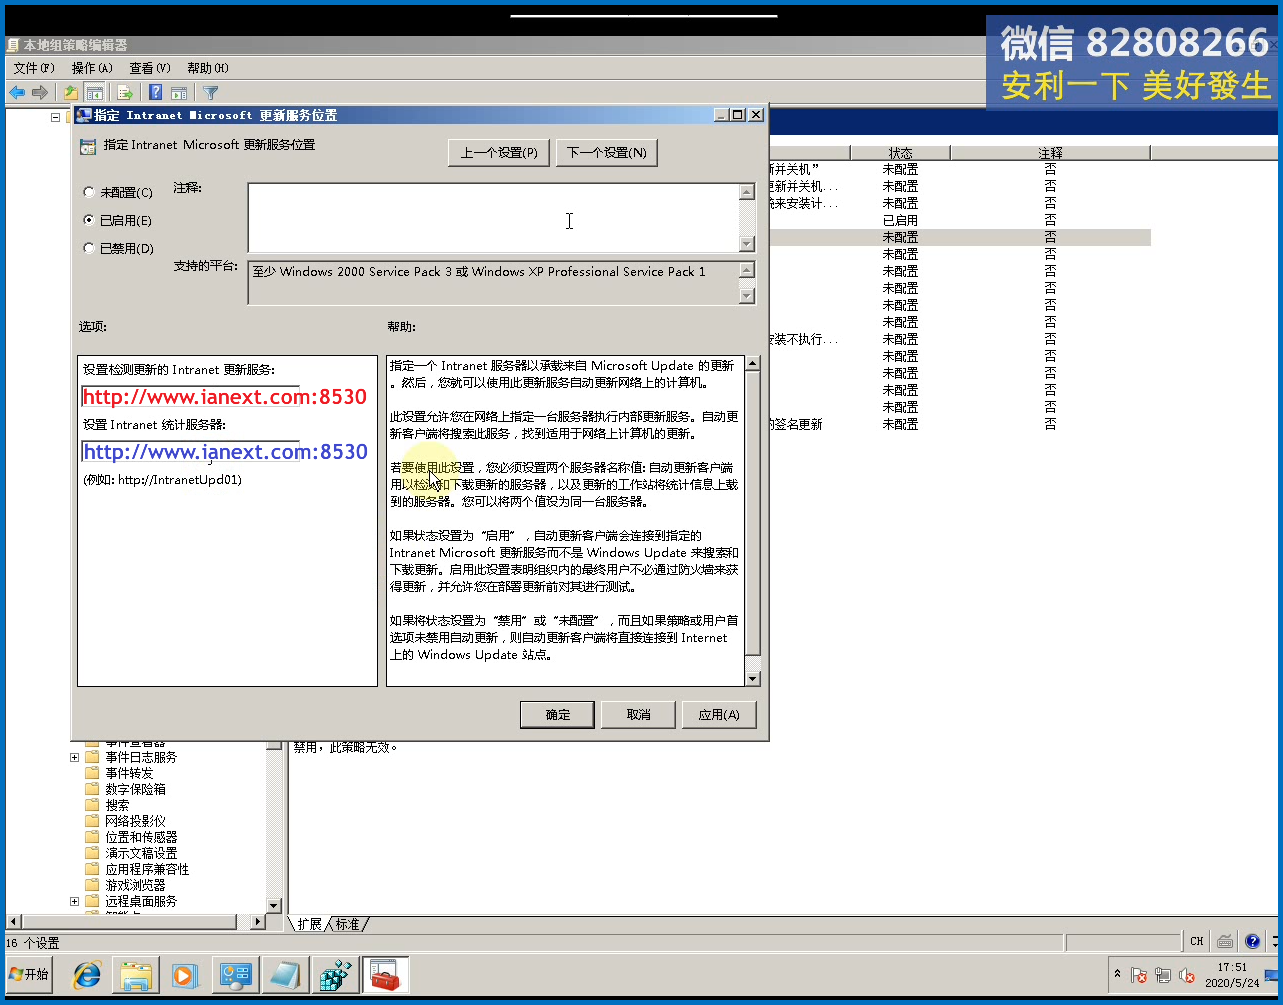Click the 搜索 folder icon in tree

click(x=92, y=805)
